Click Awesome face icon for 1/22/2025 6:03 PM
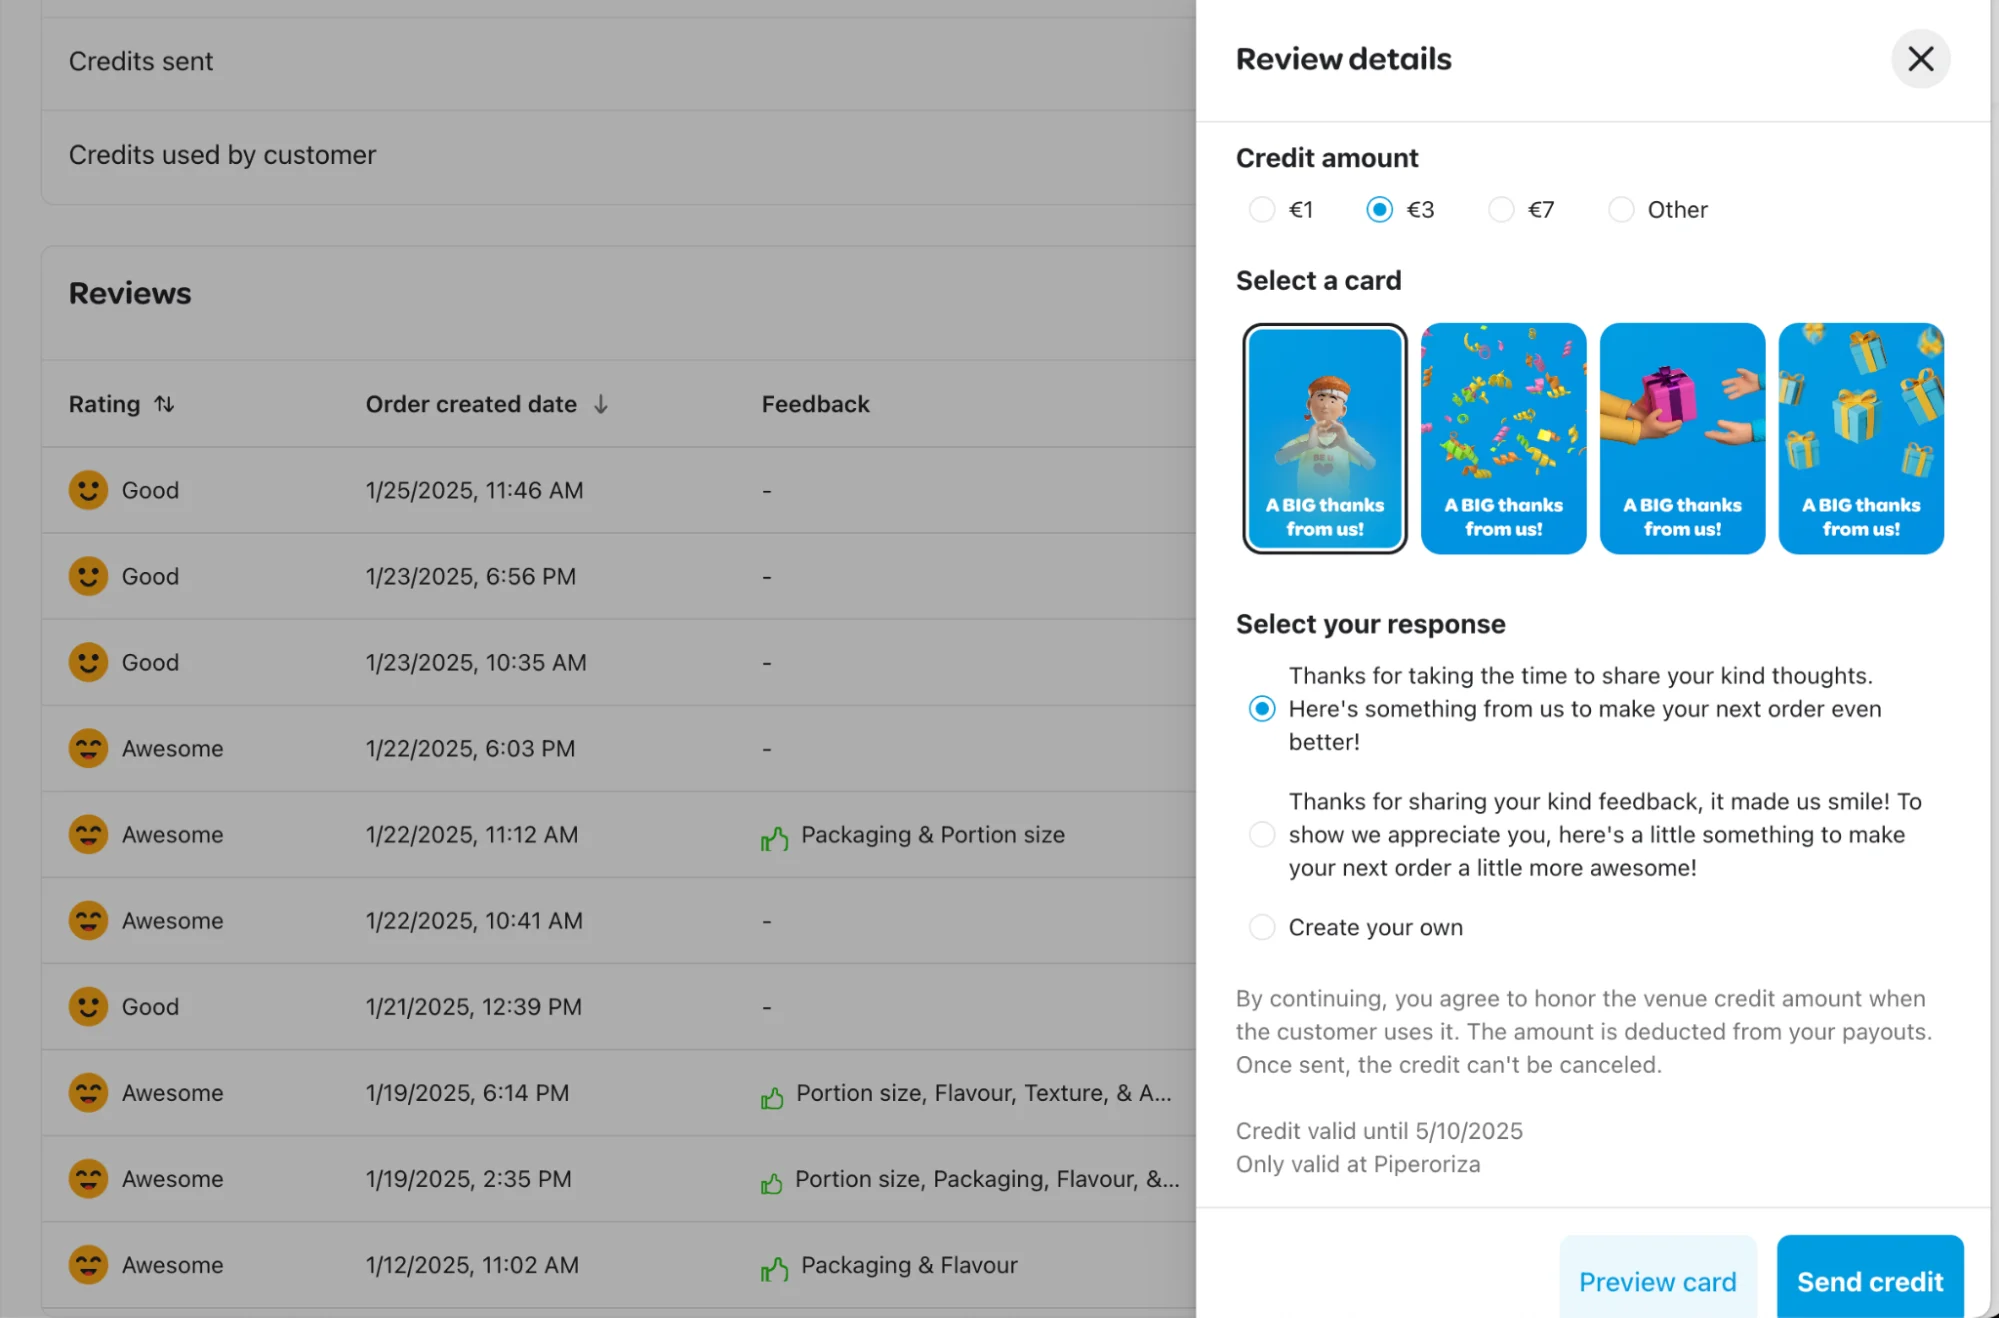This screenshot has width=1999, height=1318. click(x=88, y=748)
